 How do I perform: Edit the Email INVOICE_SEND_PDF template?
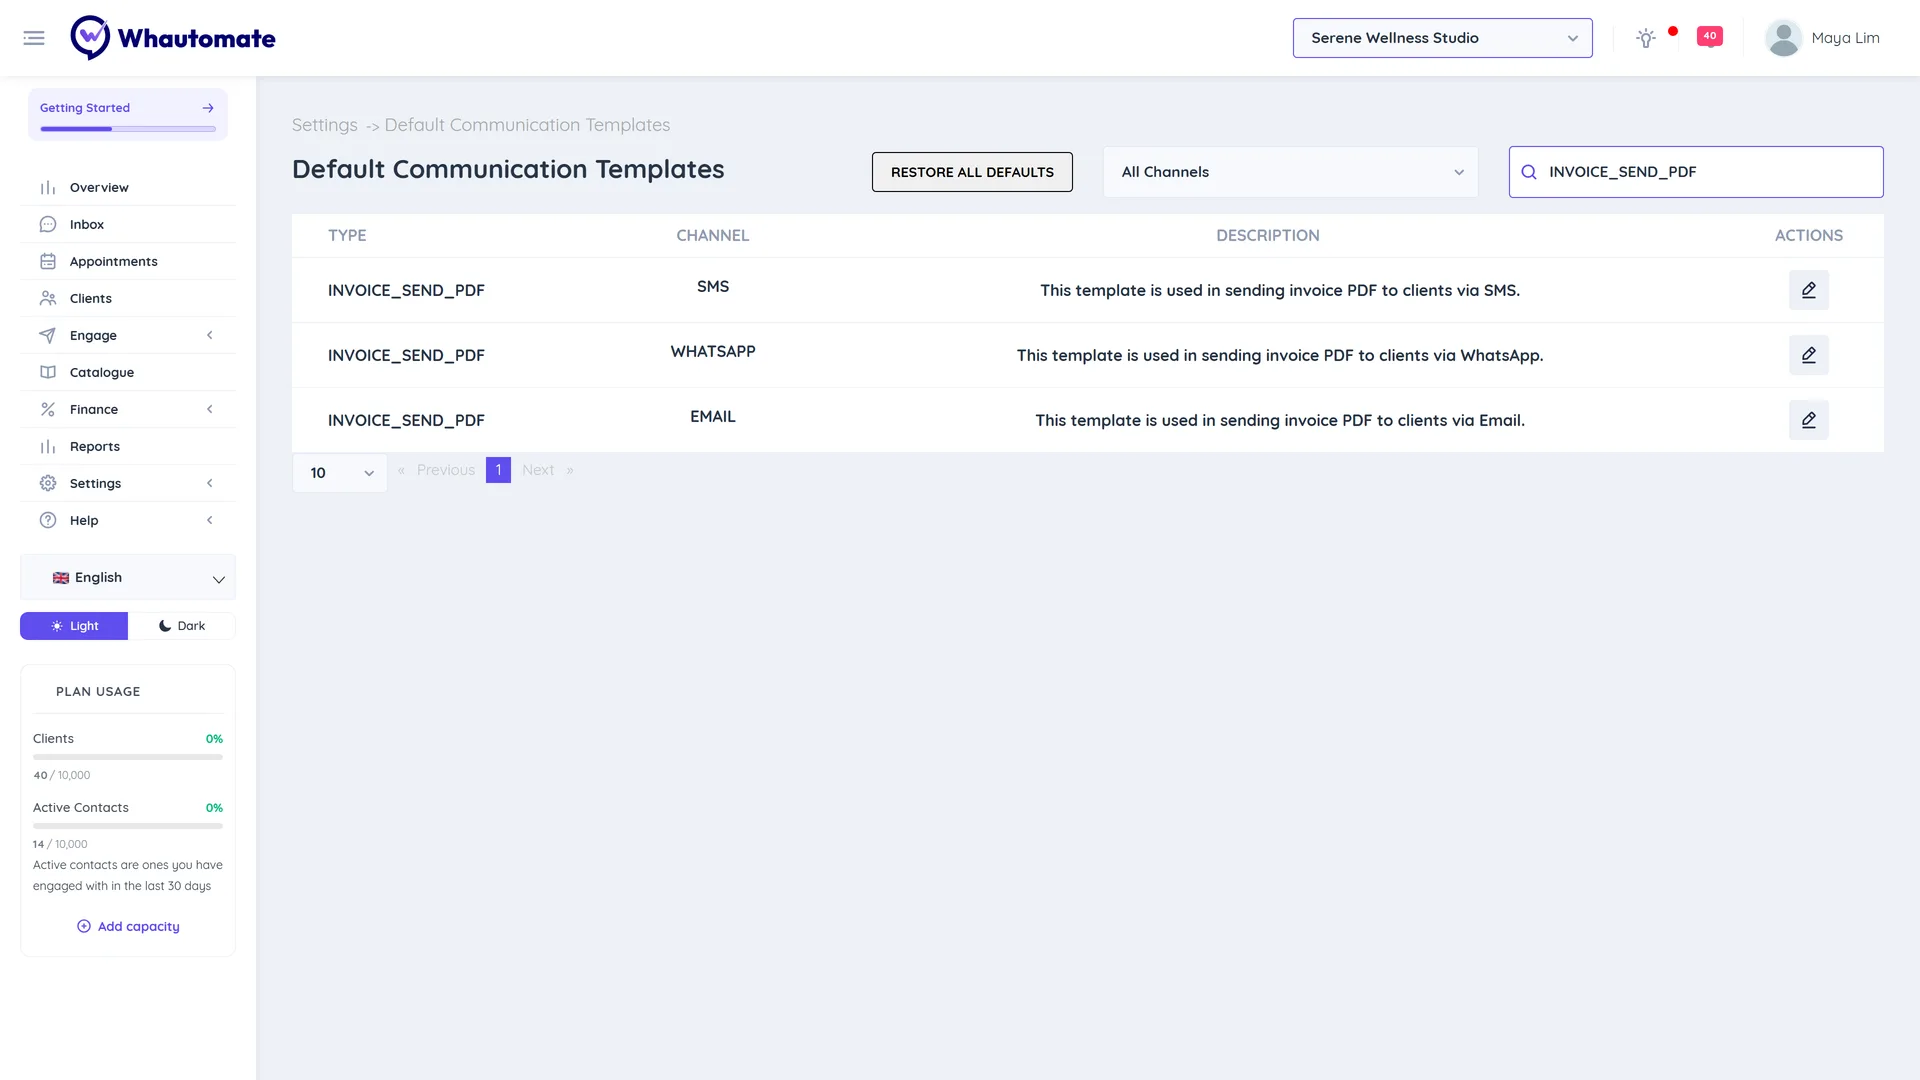(x=1808, y=420)
